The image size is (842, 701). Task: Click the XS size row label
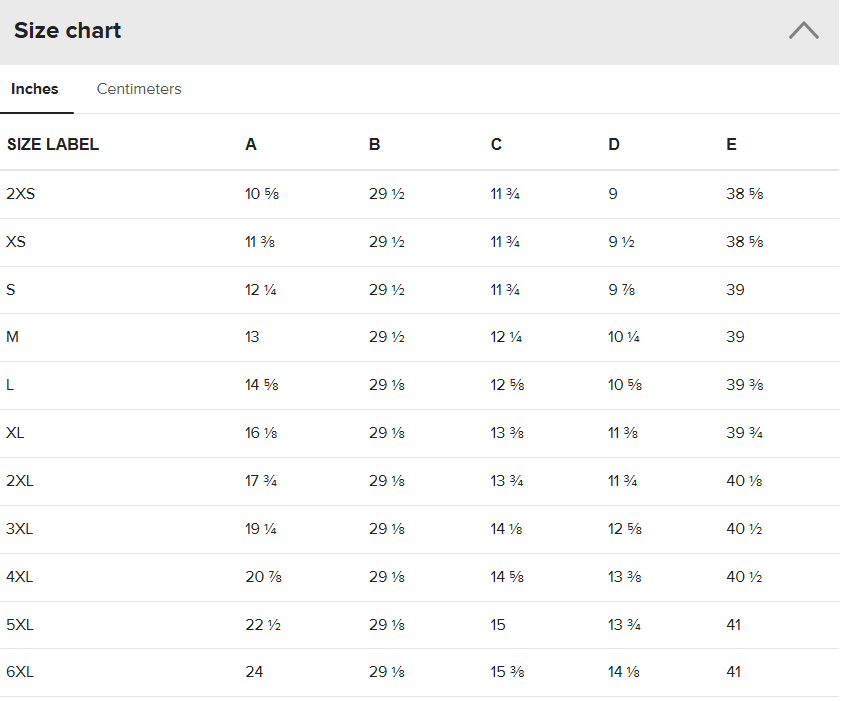[16, 241]
